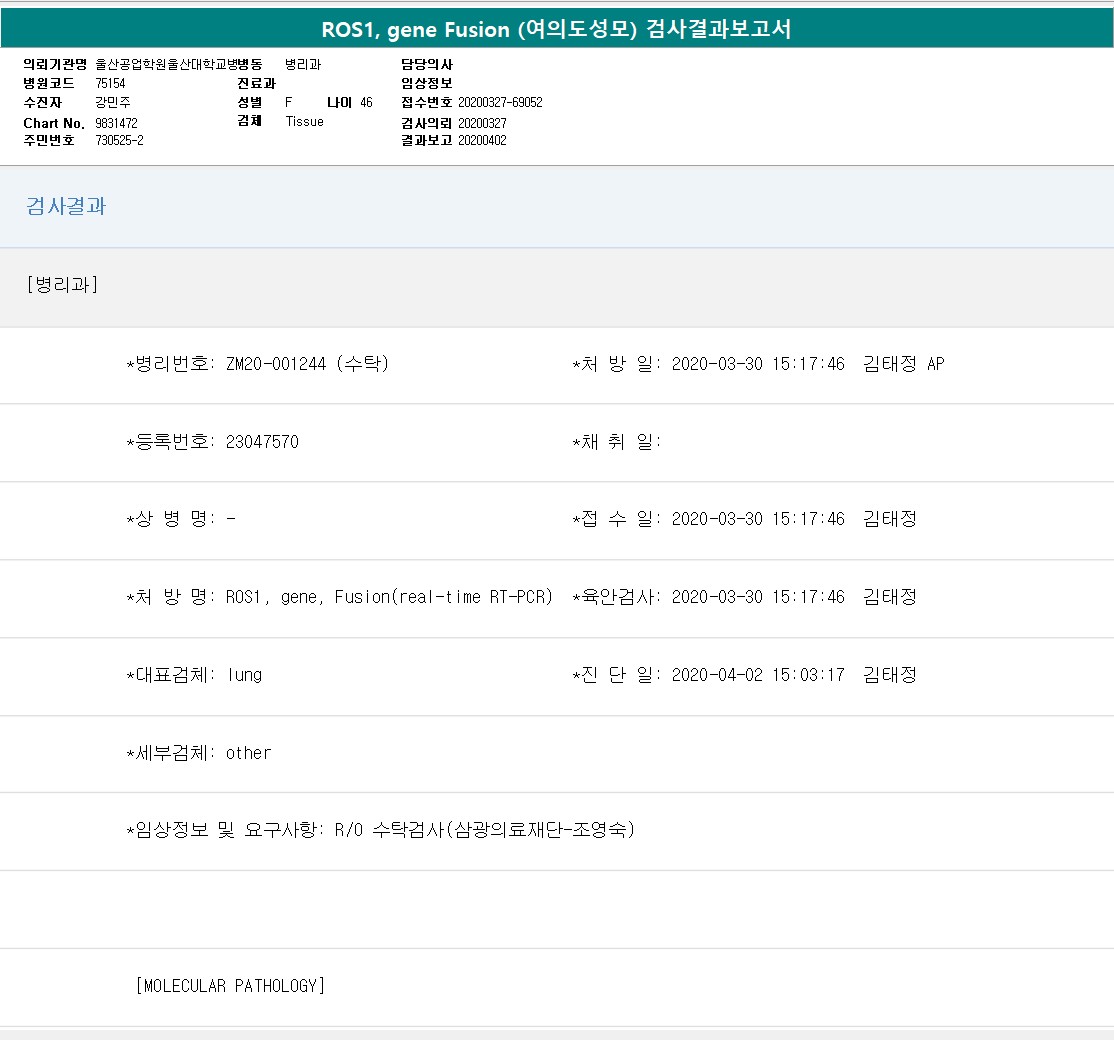Select the 검사결과 section heading
The width and height of the screenshot is (1114, 1040).
point(66,207)
